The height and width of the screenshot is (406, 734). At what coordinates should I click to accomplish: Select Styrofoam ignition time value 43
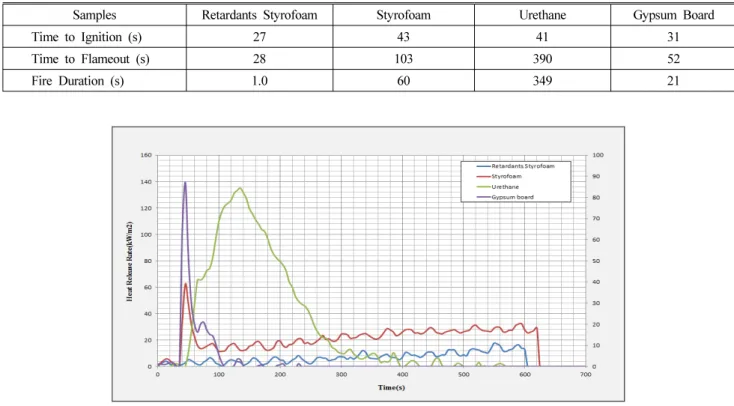pos(403,37)
